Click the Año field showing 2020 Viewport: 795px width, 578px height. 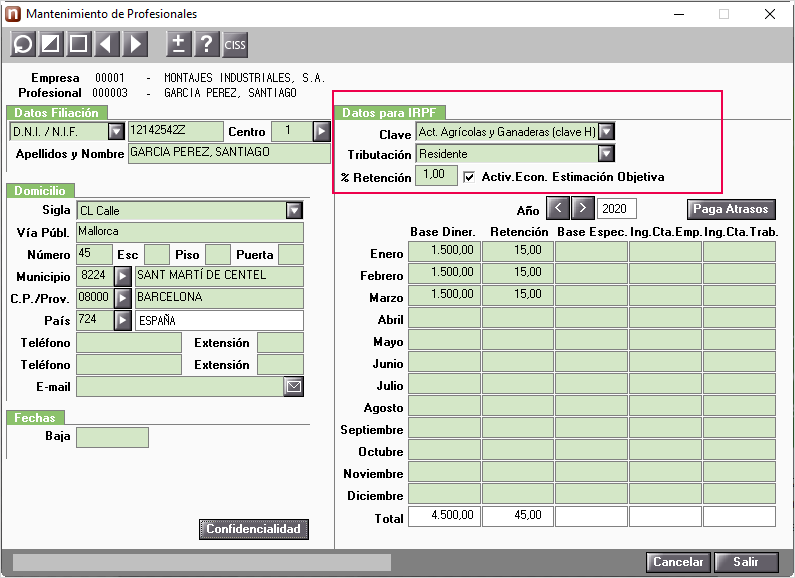[x=617, y=208]
